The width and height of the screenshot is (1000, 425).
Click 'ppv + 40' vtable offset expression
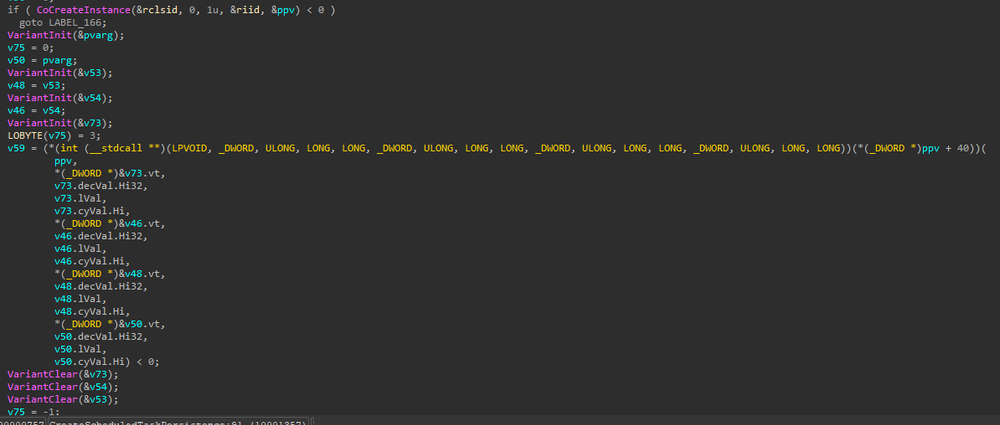point(943,148)
